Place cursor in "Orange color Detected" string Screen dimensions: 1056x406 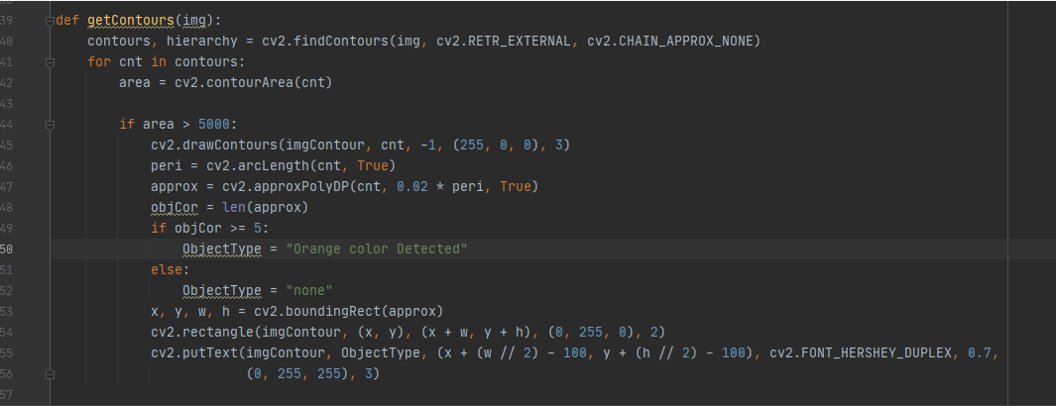376,249
